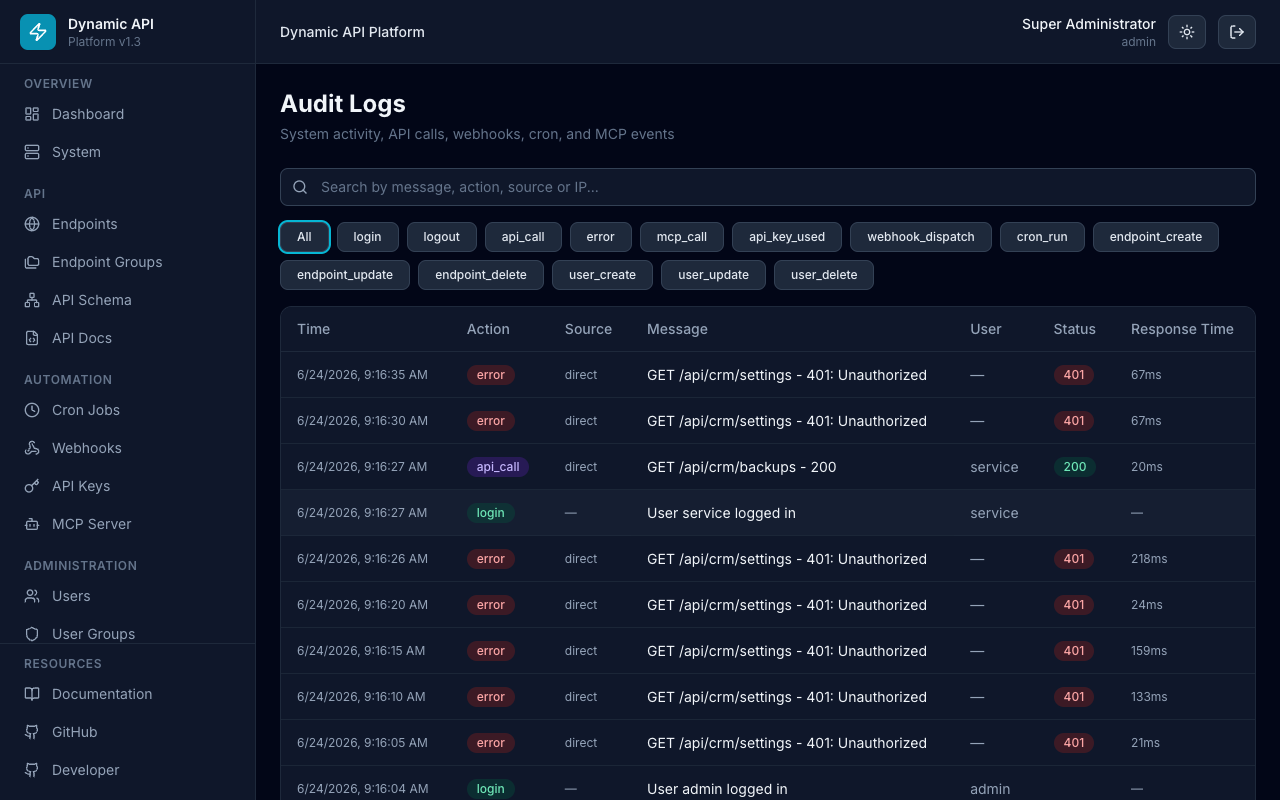Open the Developer resource link
Viewport: 1280px width, 800px height.
127,770
